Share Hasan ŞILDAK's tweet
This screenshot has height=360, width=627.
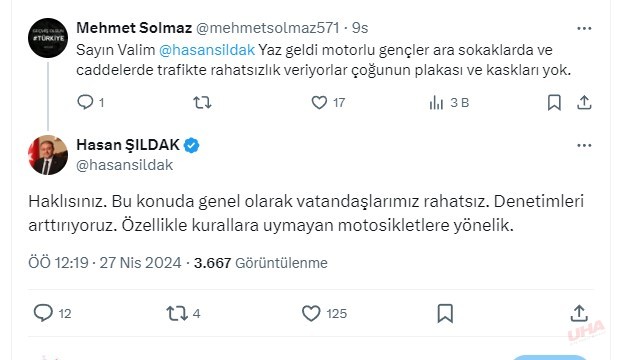(x=579, y=313)
